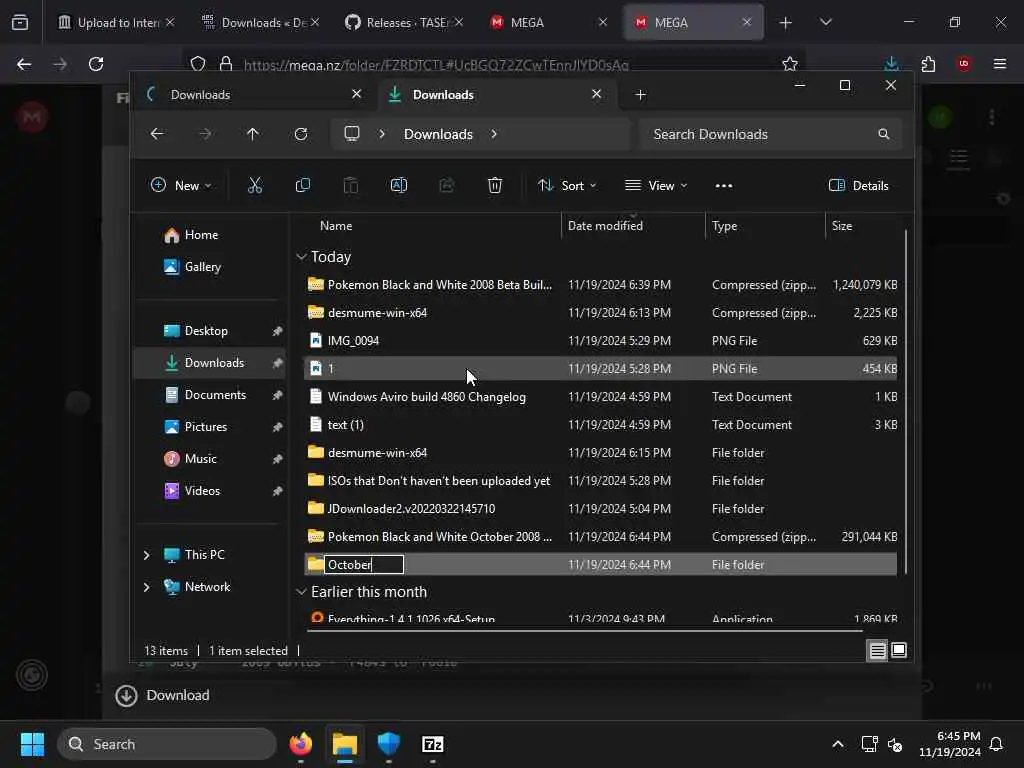Switch to the first Downloads Explorer tab
Screen dimensions: 1024x768
click(252, 95)
